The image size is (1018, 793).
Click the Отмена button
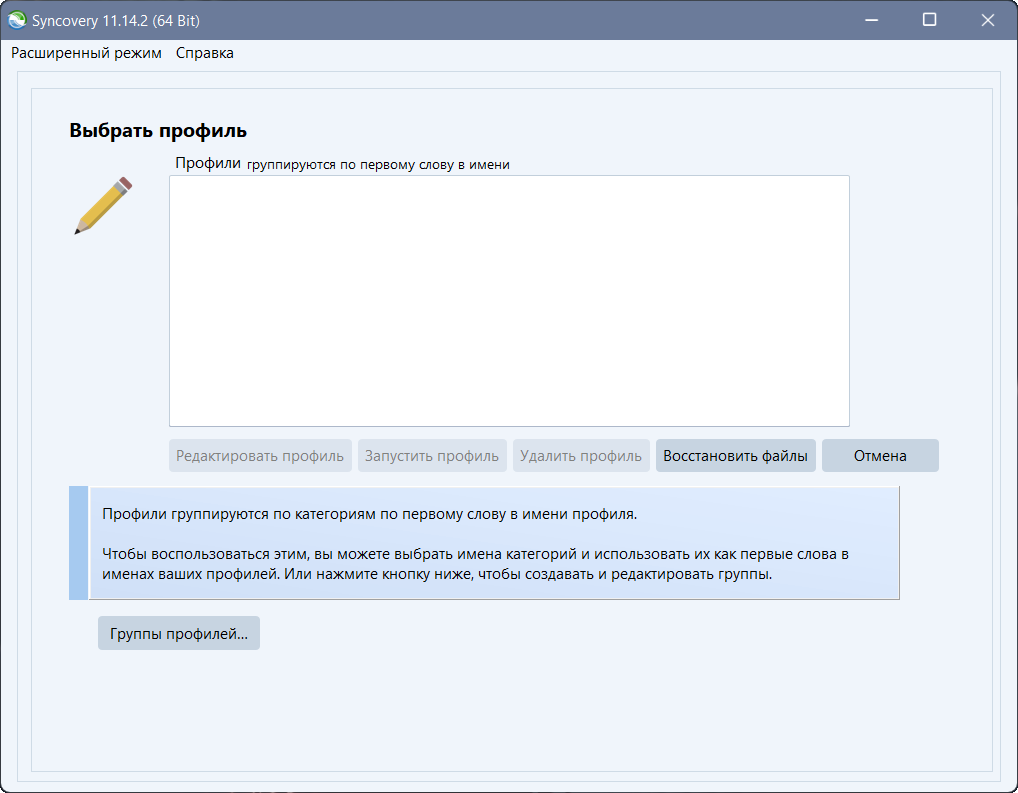(880, 456)
